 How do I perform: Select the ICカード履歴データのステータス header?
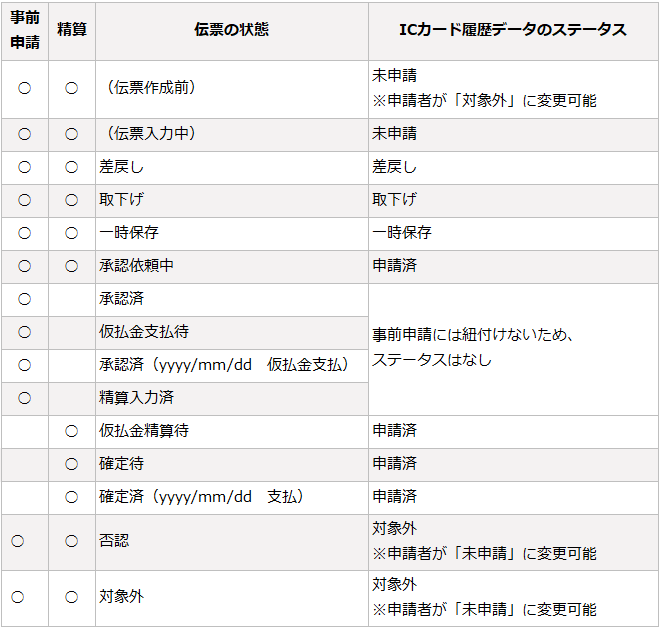coord(512,30)
